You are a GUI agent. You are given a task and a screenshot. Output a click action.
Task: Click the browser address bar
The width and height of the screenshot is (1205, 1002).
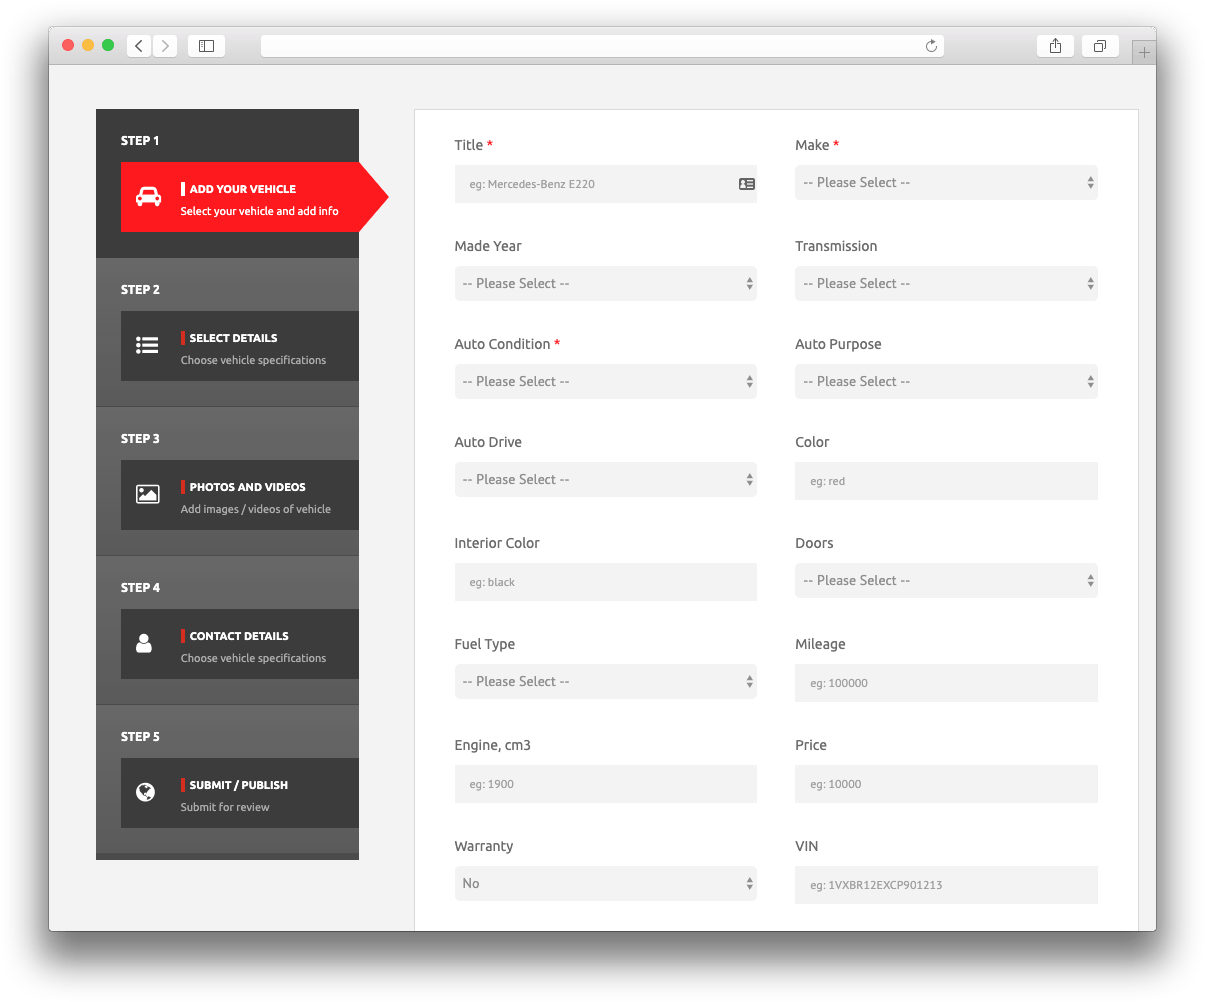tap(602, 46)
